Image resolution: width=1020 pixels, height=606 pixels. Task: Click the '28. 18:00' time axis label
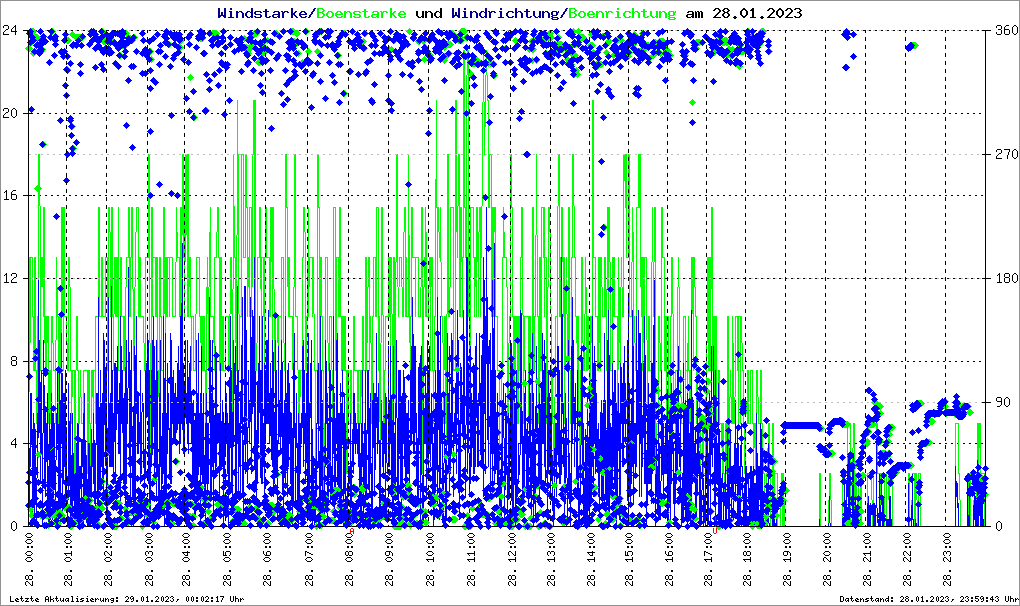(747, 559)
